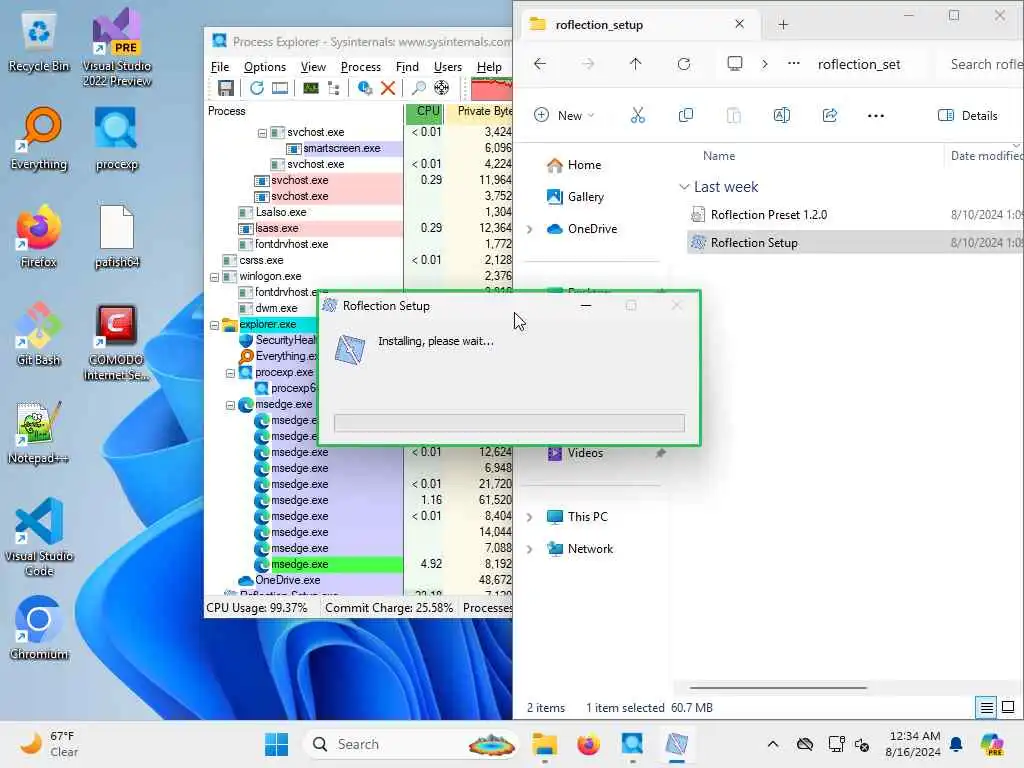Screen dimensions: 1024x768
Task: Switch to large thumbnails view in the status bar
Action: click(1008, 707)
